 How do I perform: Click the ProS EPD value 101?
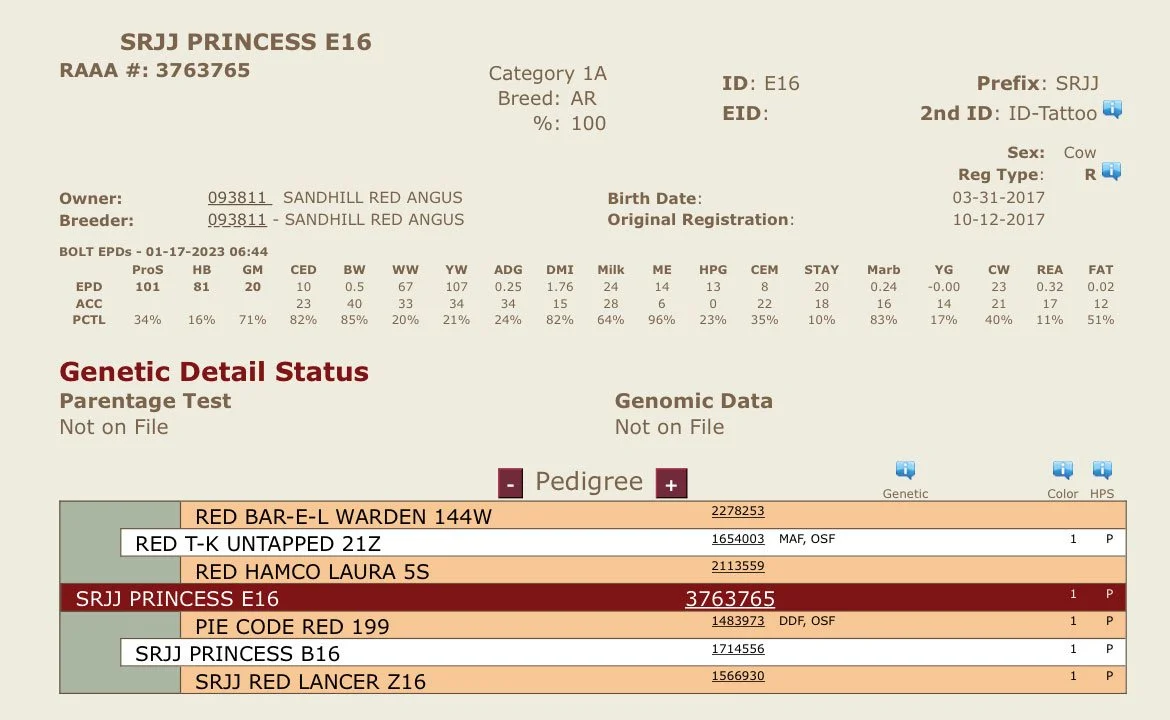pyautogui.click(x=148, y=287)
